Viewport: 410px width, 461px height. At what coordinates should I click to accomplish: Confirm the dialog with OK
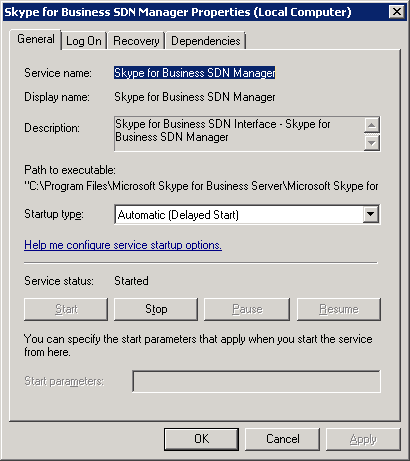(201, 439)
